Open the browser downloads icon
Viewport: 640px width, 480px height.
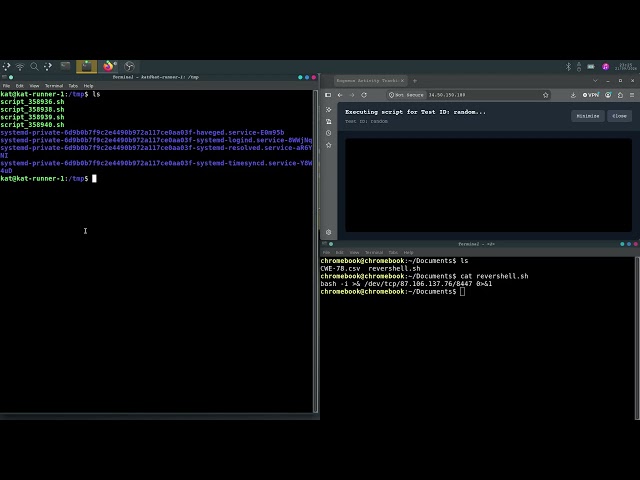coord(573,95)
